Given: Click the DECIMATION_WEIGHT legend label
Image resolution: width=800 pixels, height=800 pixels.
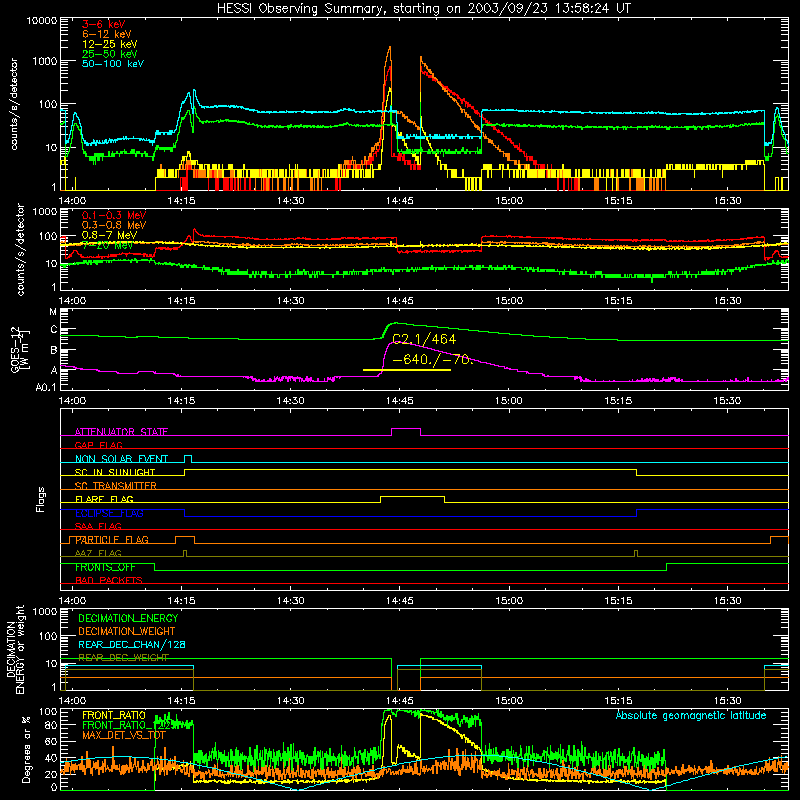Looking at the screenshot, I should [x=127, y=631].
